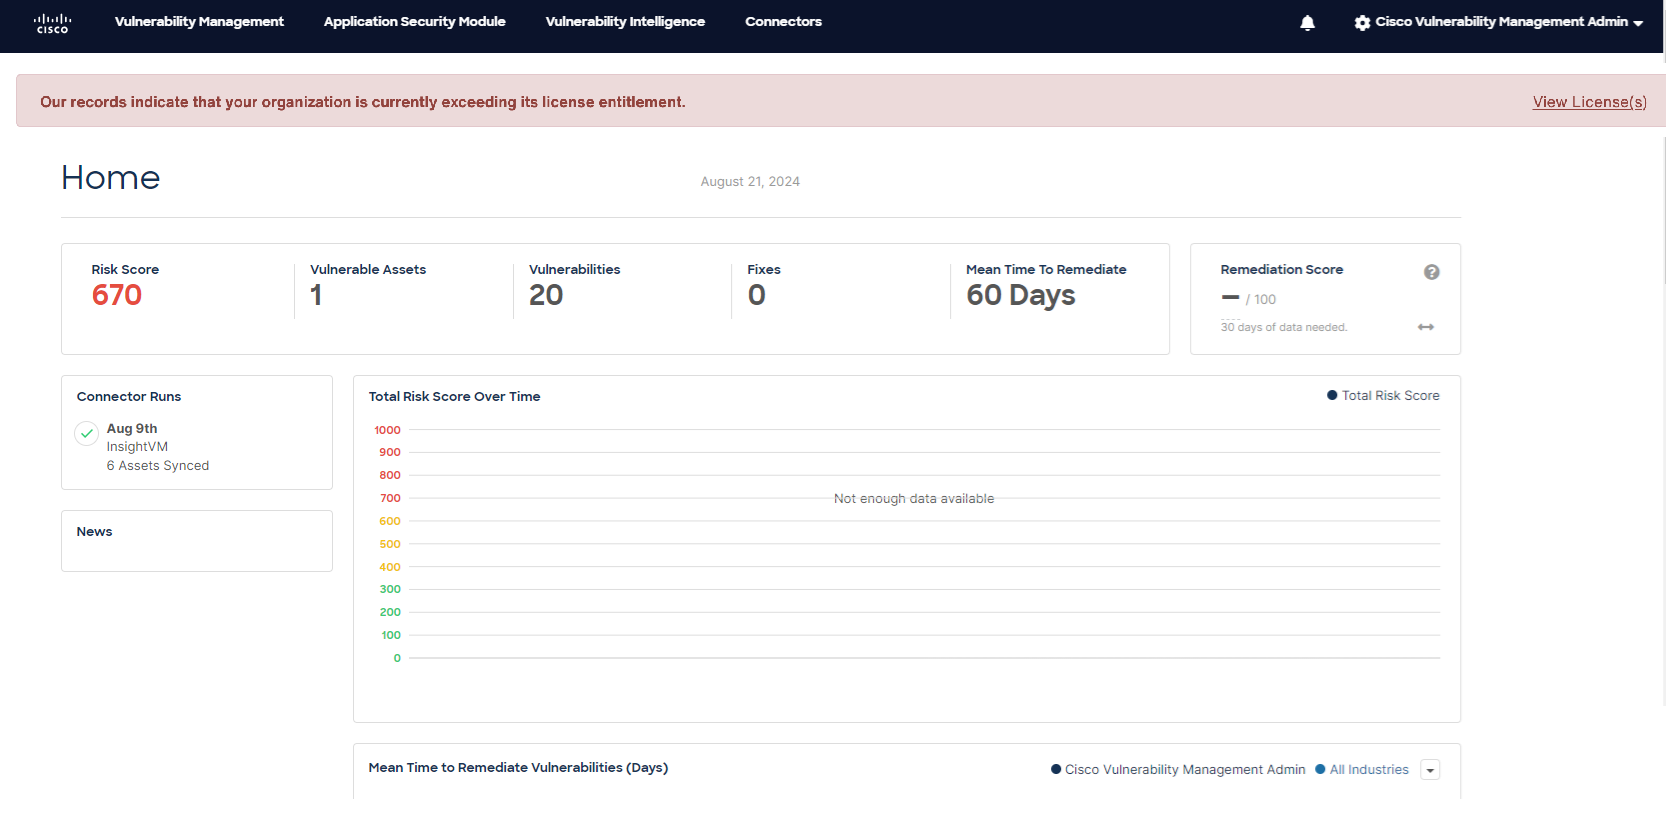This screenshot has width=1666, height=821.
Task: Click the View License(s) link
Action: [1589, 102]
